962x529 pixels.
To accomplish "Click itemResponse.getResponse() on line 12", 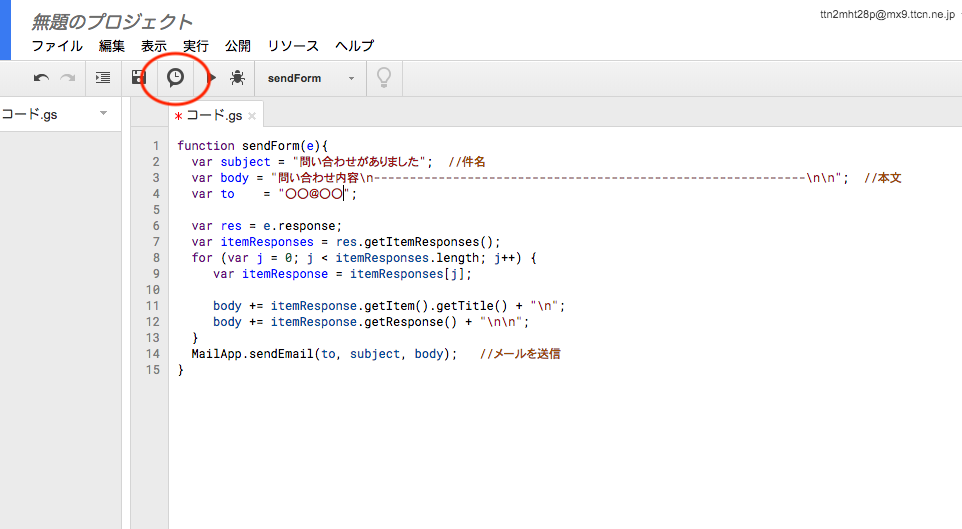I will point(364,322).
